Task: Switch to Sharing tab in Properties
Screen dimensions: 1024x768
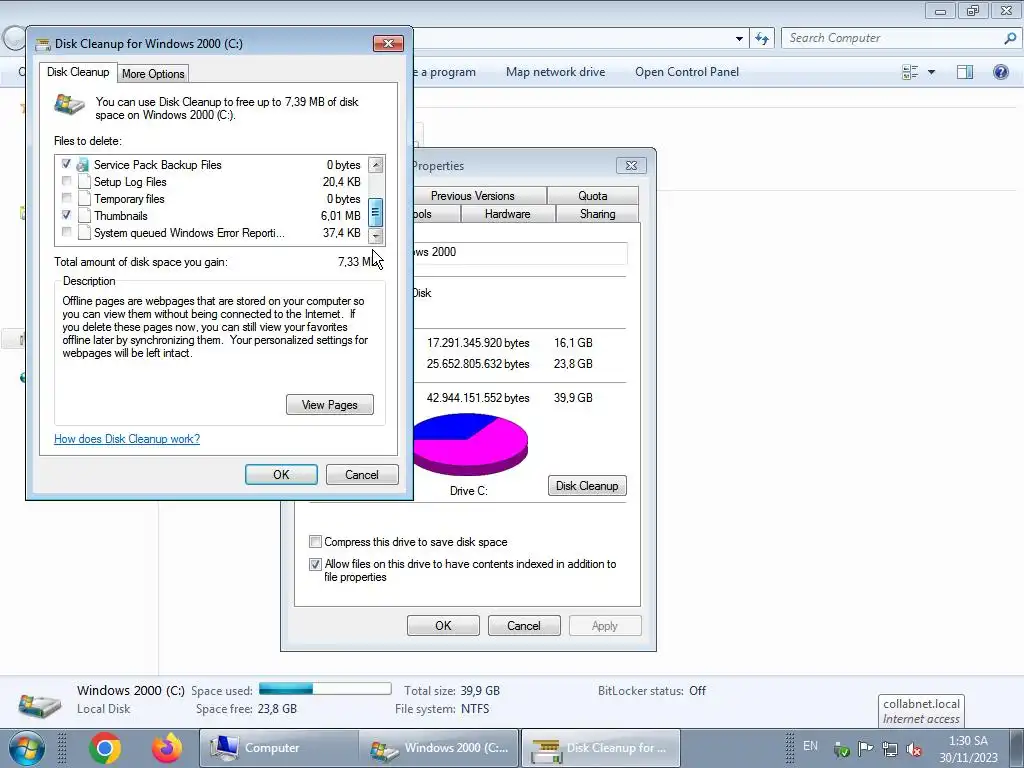Action: tap(598, 214)
